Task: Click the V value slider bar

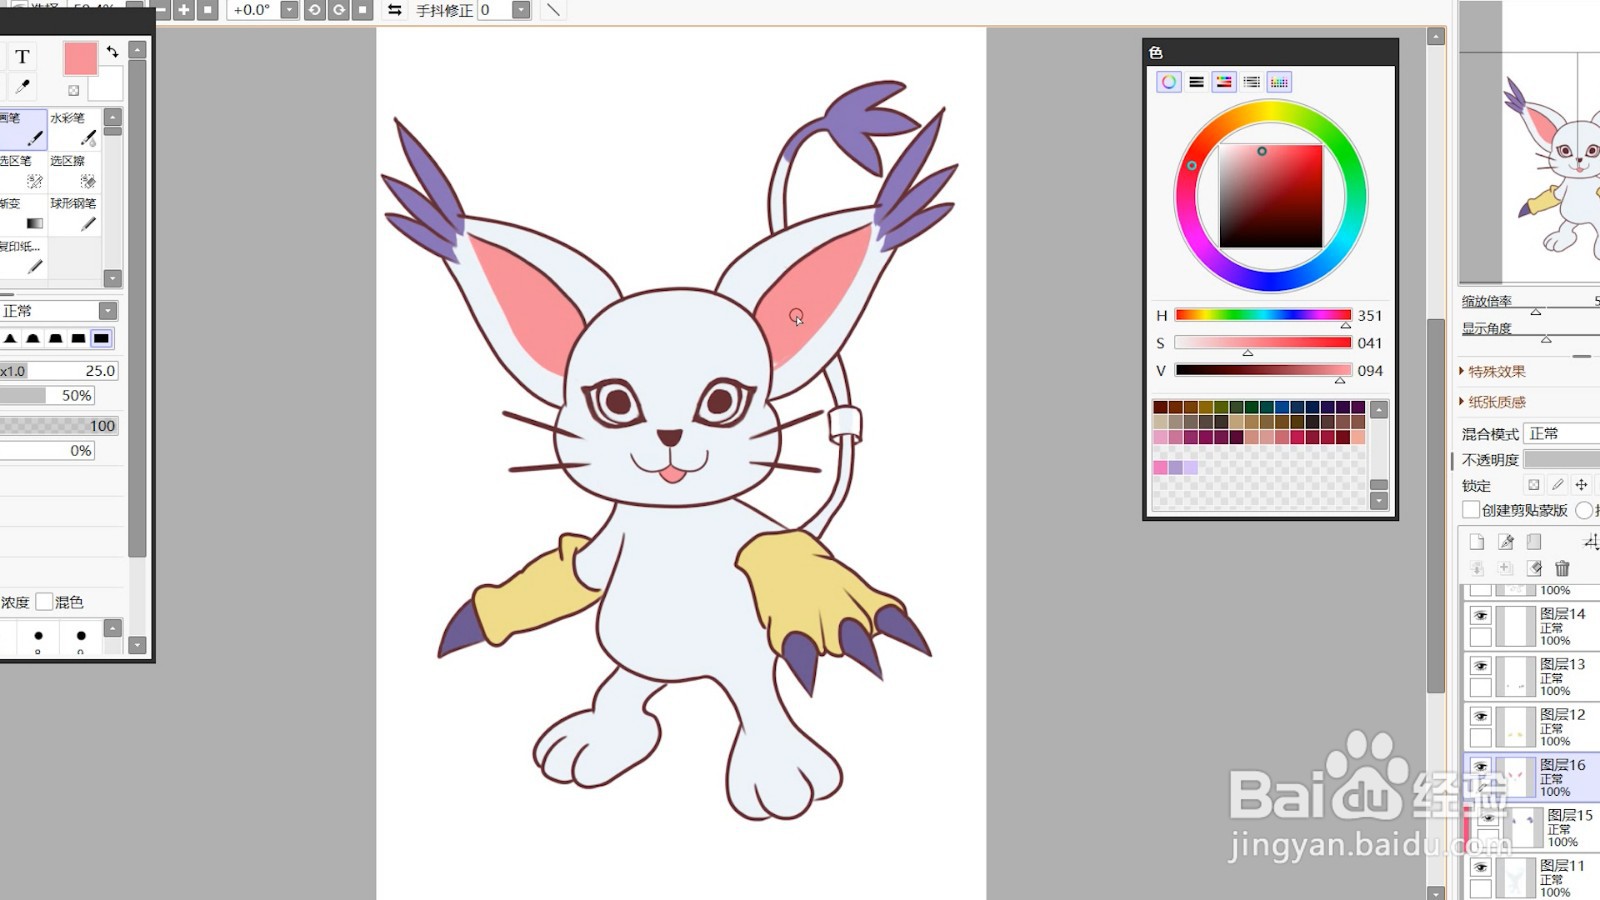Action: click(1263, 370)
